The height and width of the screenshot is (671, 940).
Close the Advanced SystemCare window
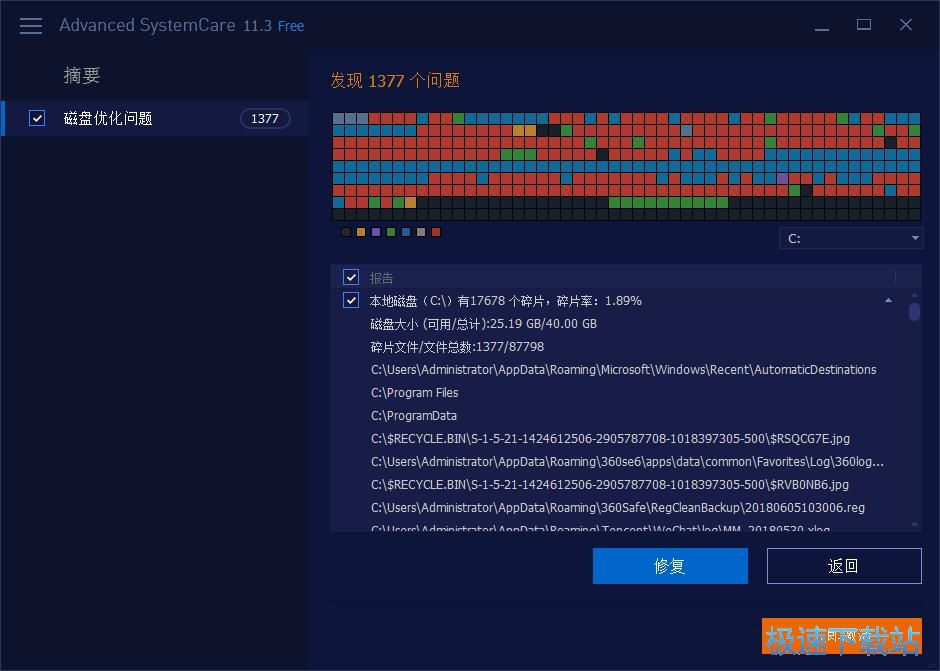906,25
